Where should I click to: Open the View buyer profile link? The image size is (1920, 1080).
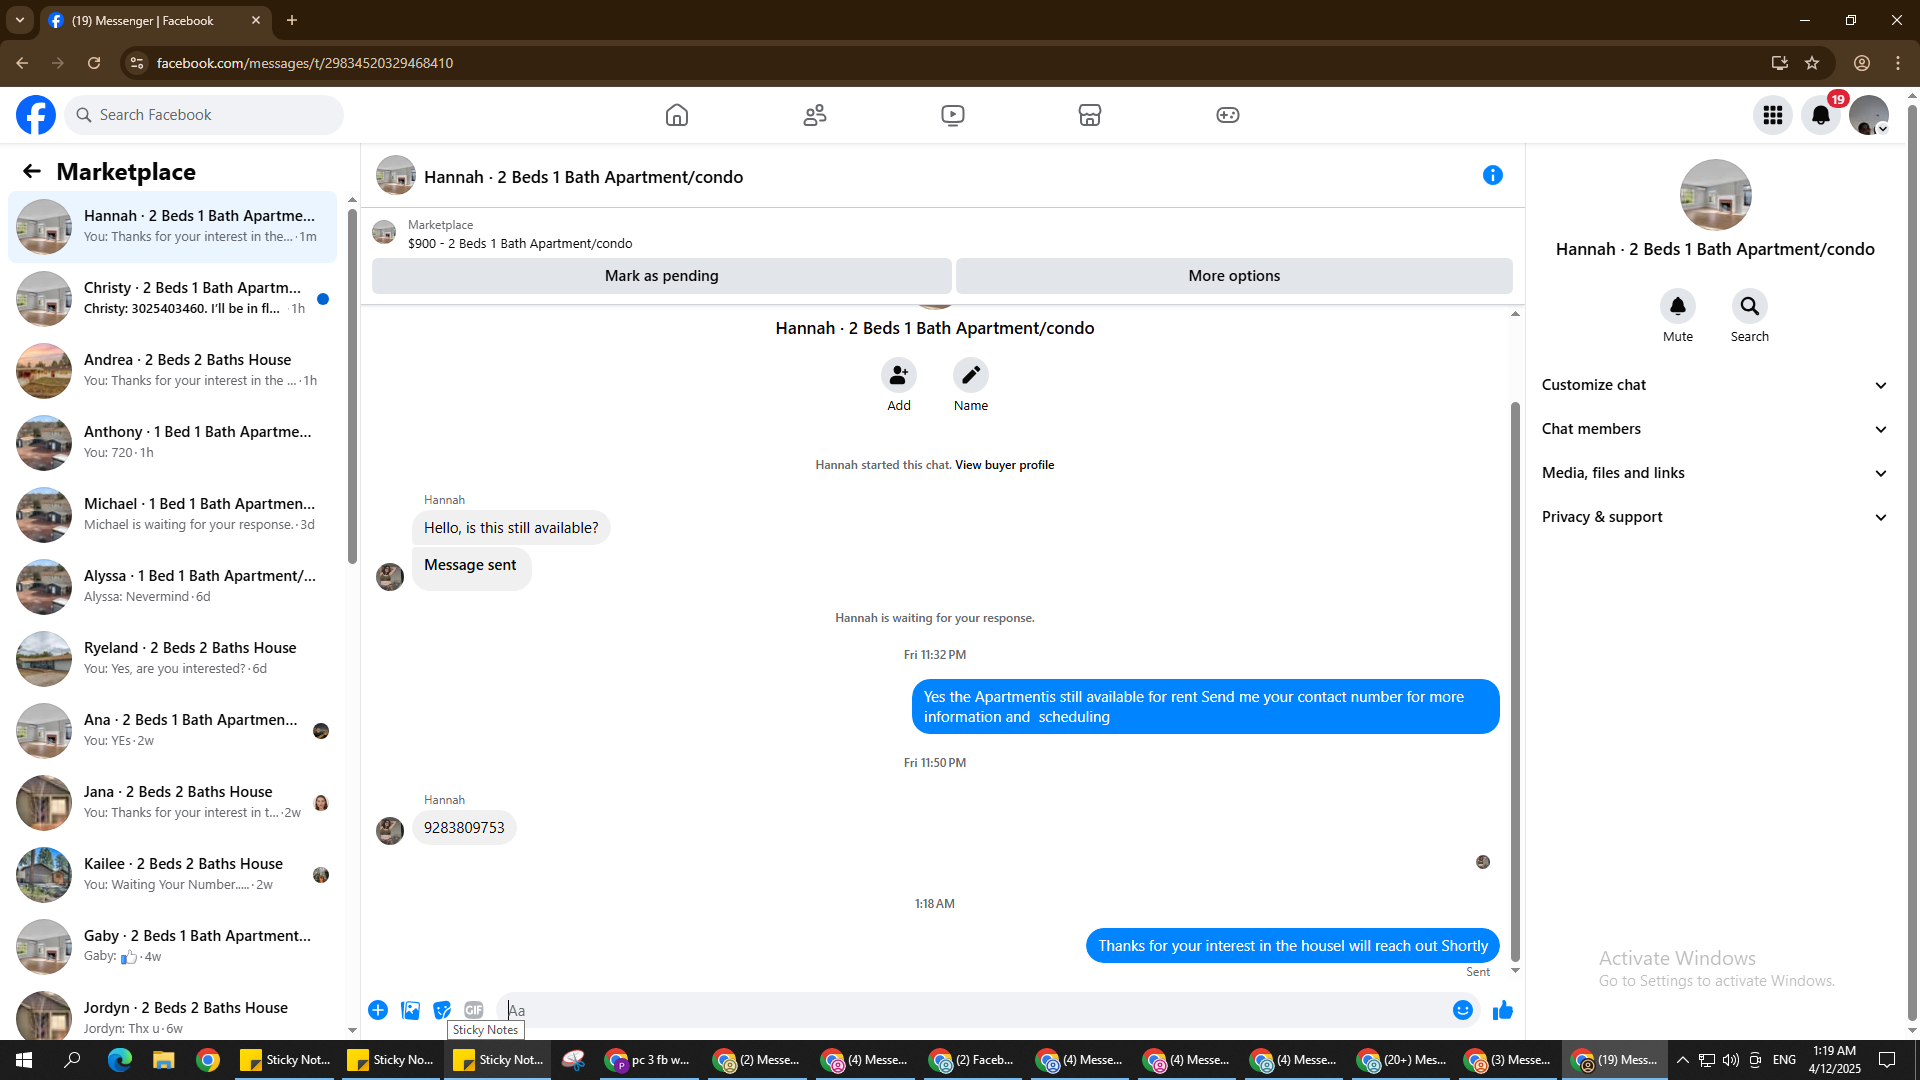coord(1004,465)
